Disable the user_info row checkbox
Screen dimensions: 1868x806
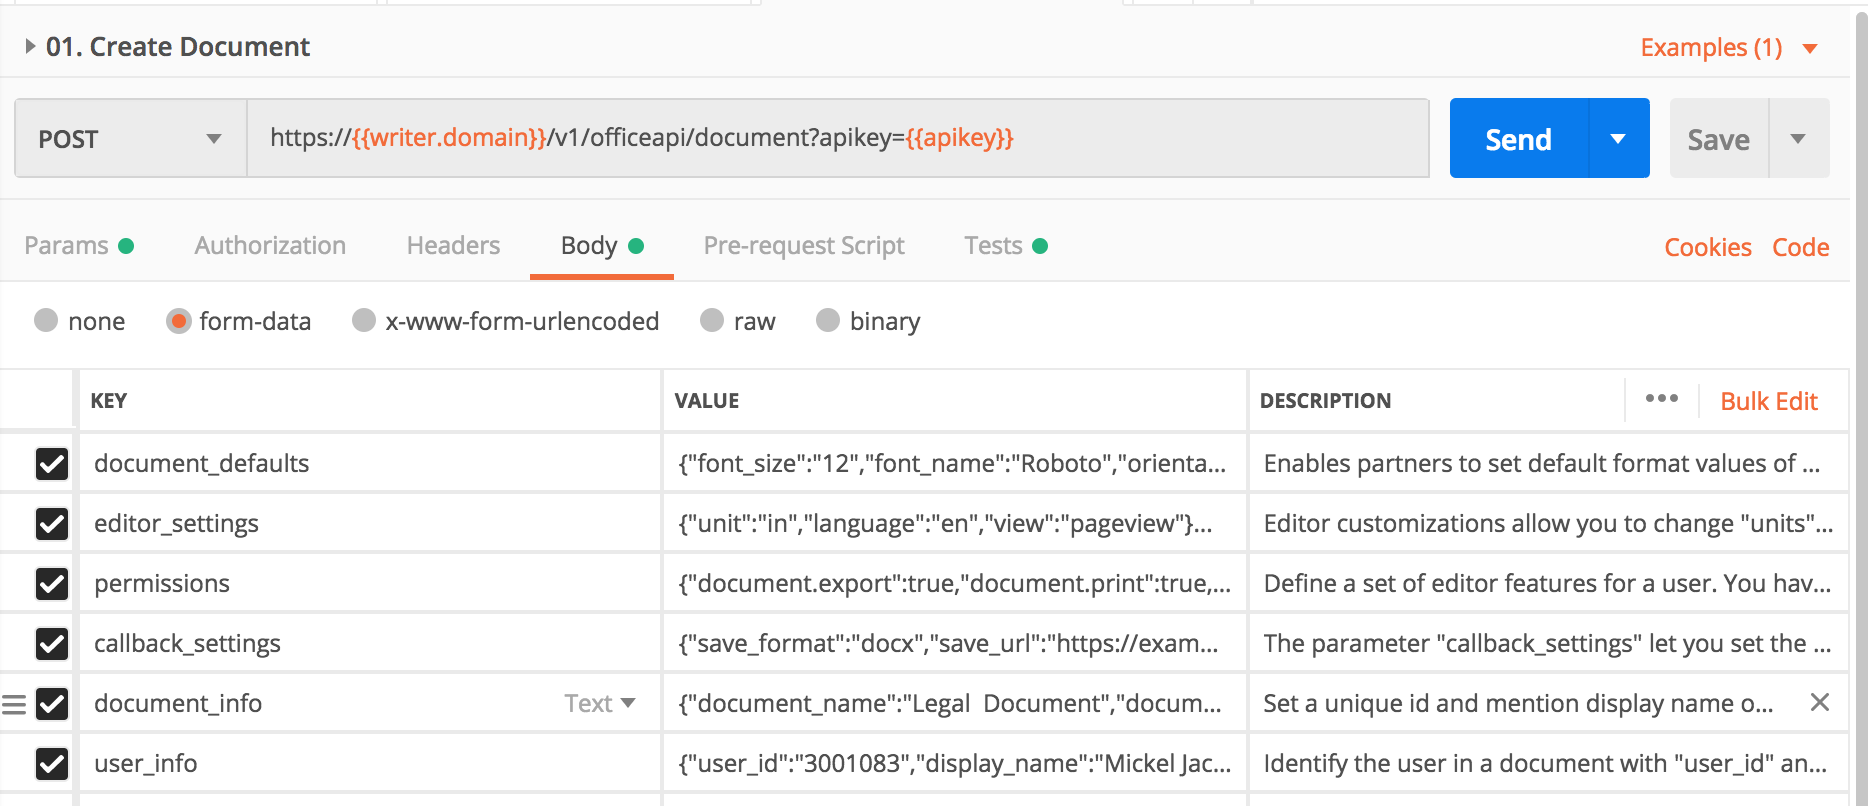click(x=52, y=764)
